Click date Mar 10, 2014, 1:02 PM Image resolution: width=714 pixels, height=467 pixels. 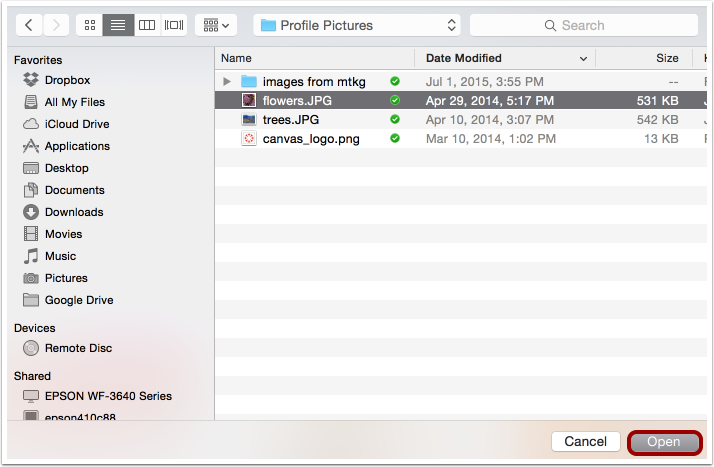[x=491, y=139]
